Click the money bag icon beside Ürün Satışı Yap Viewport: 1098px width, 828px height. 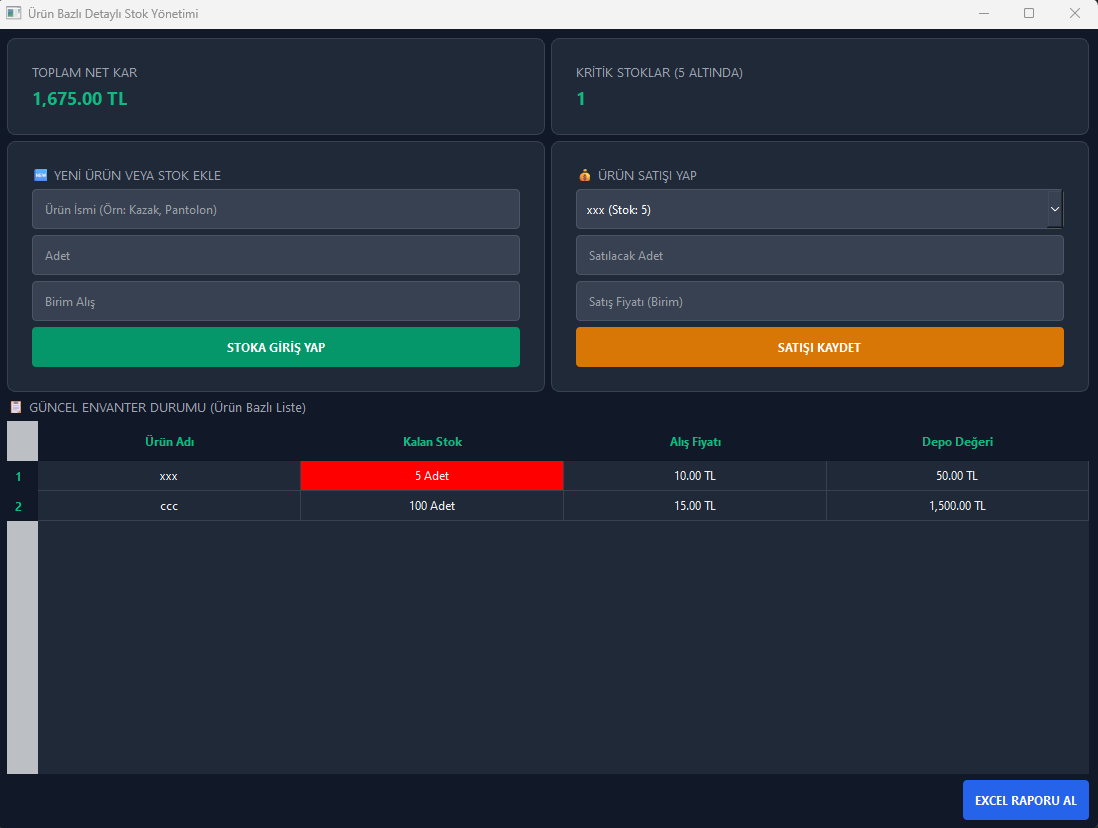[585, 175]
